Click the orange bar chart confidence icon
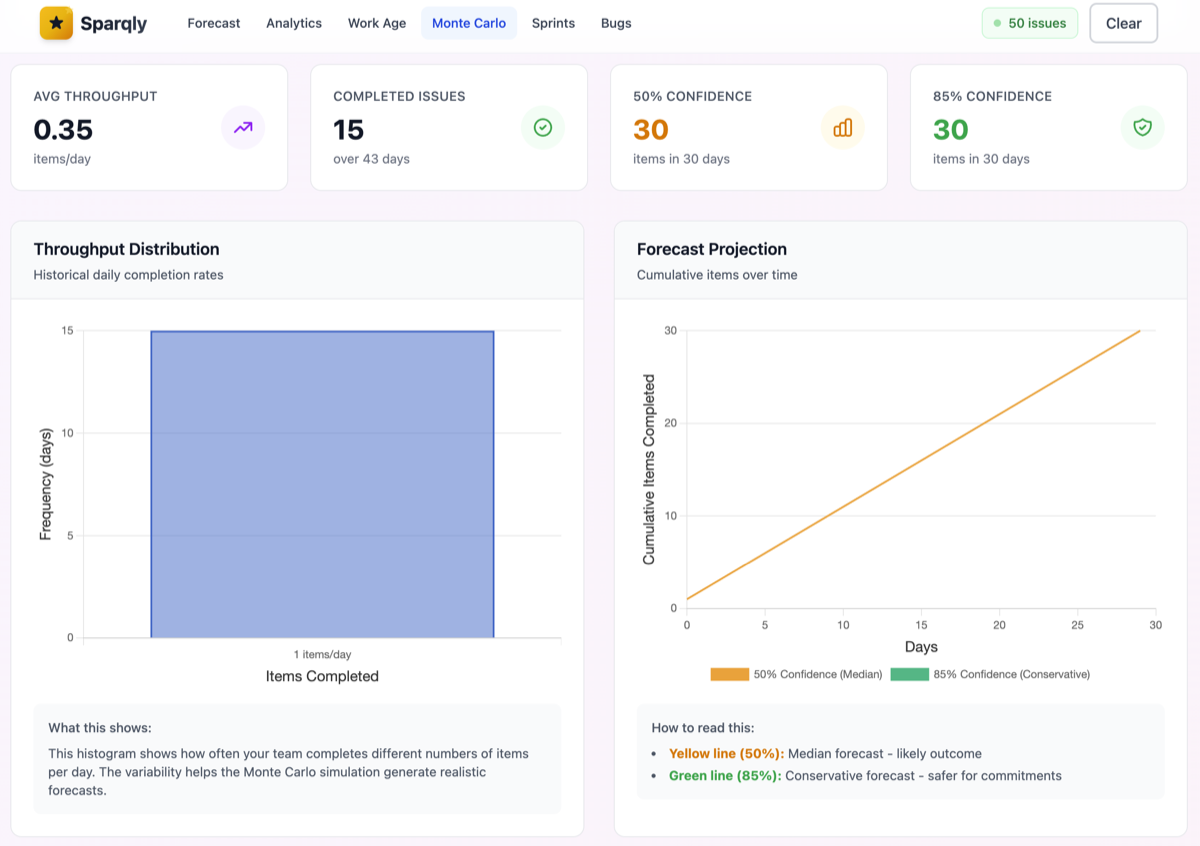1200x846 pixels. (x=843, y=128)
